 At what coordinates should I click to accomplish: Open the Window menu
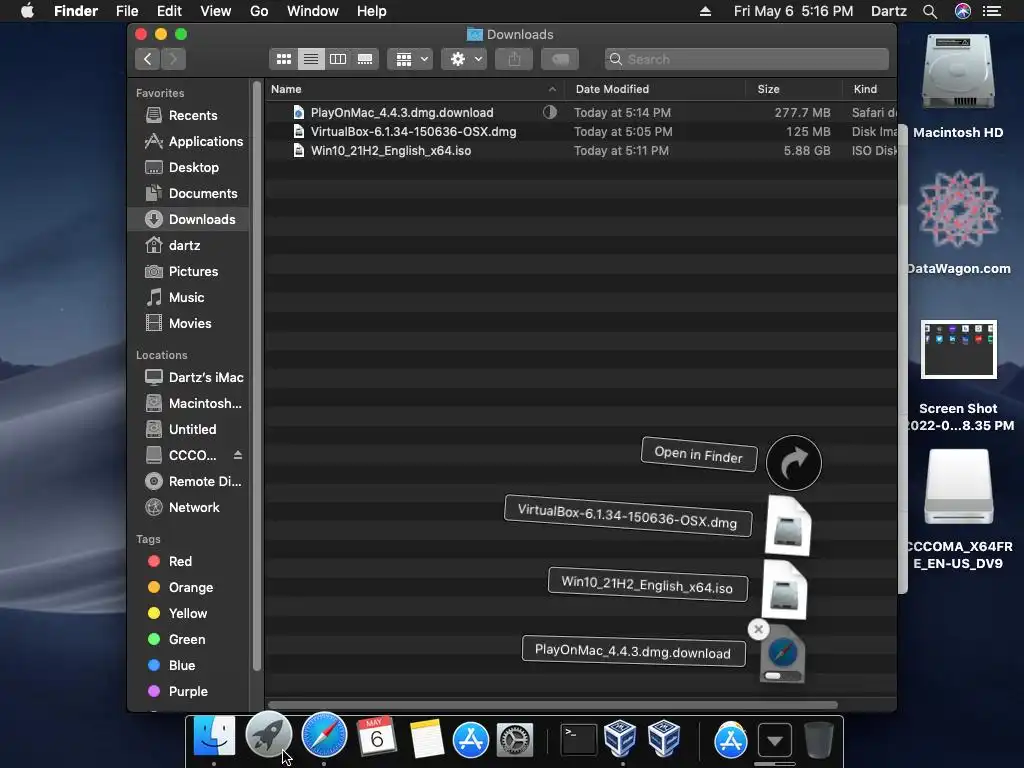point(313,11)
